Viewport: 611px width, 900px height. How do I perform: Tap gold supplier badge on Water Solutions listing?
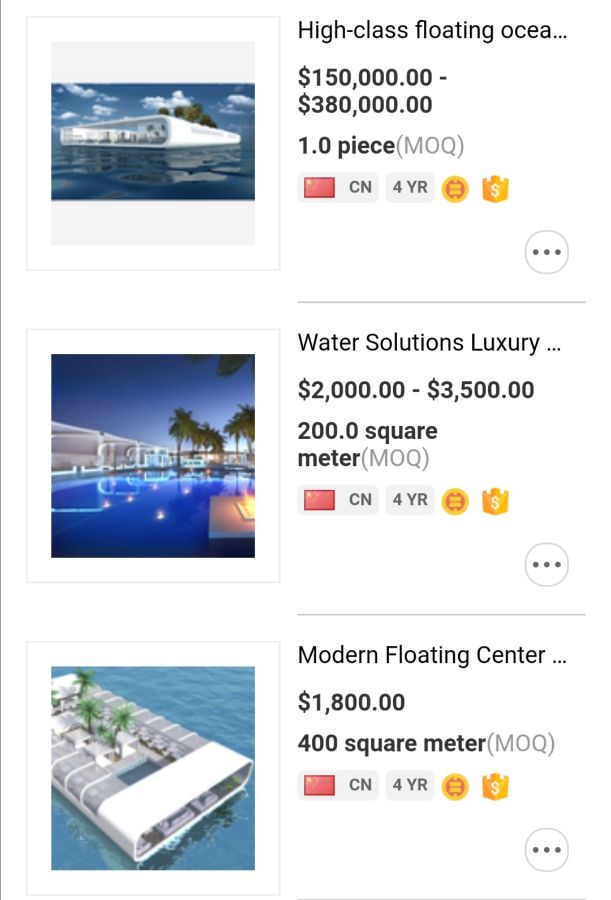pyautogui.click(x=455, y=500)
